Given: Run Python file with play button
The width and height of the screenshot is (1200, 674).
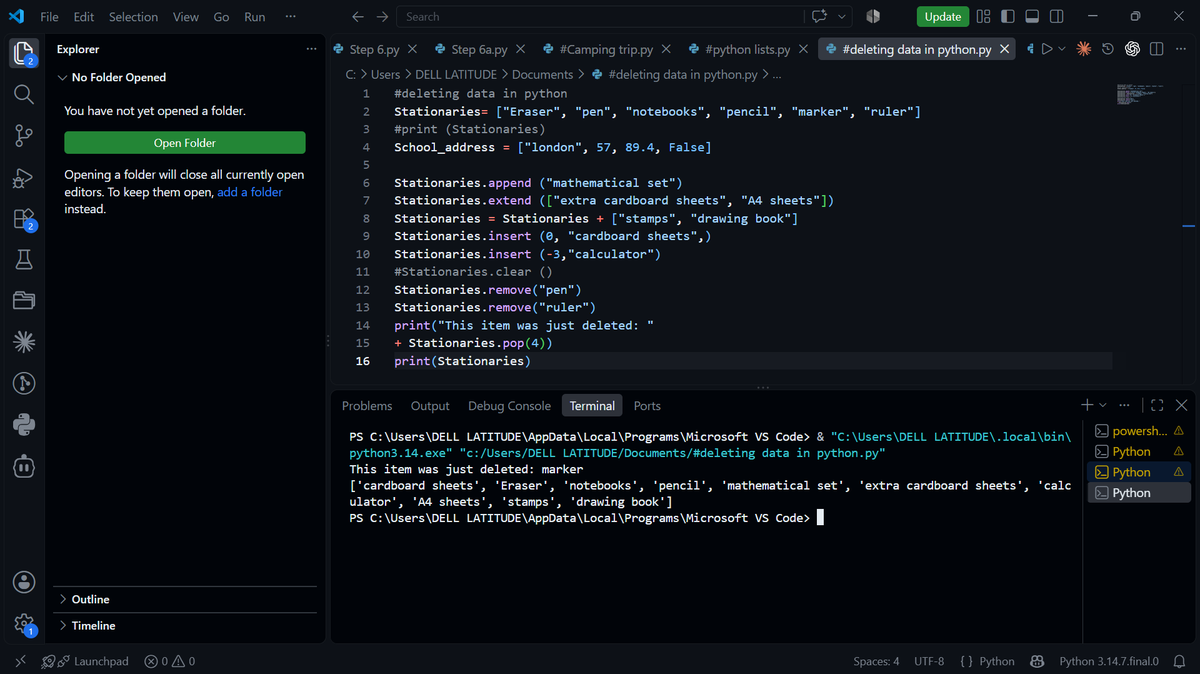Looking at the screenshot, I should click(1047, 49).
